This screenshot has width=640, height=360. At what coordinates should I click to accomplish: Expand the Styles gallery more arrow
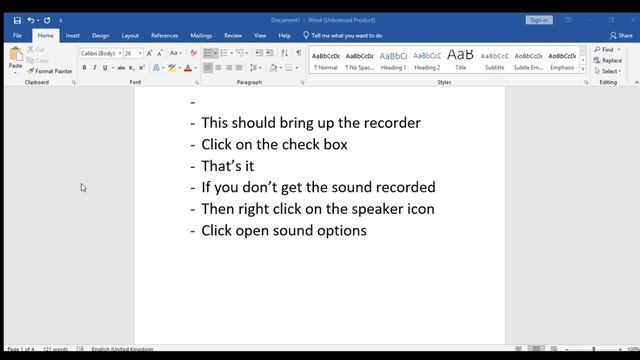click(x=583, y=69)
